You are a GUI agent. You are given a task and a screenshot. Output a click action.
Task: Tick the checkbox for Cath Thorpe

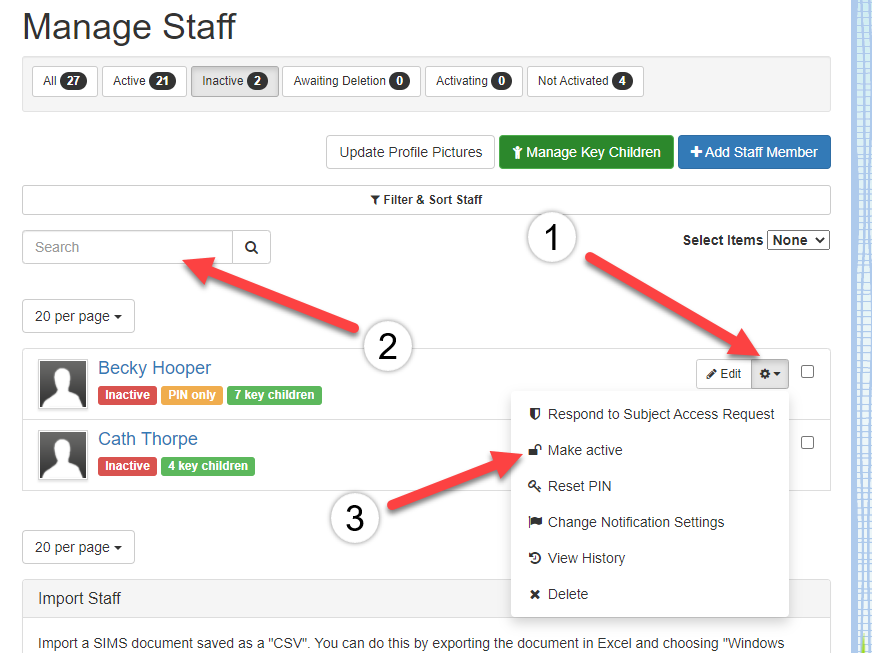click(808, 442)
